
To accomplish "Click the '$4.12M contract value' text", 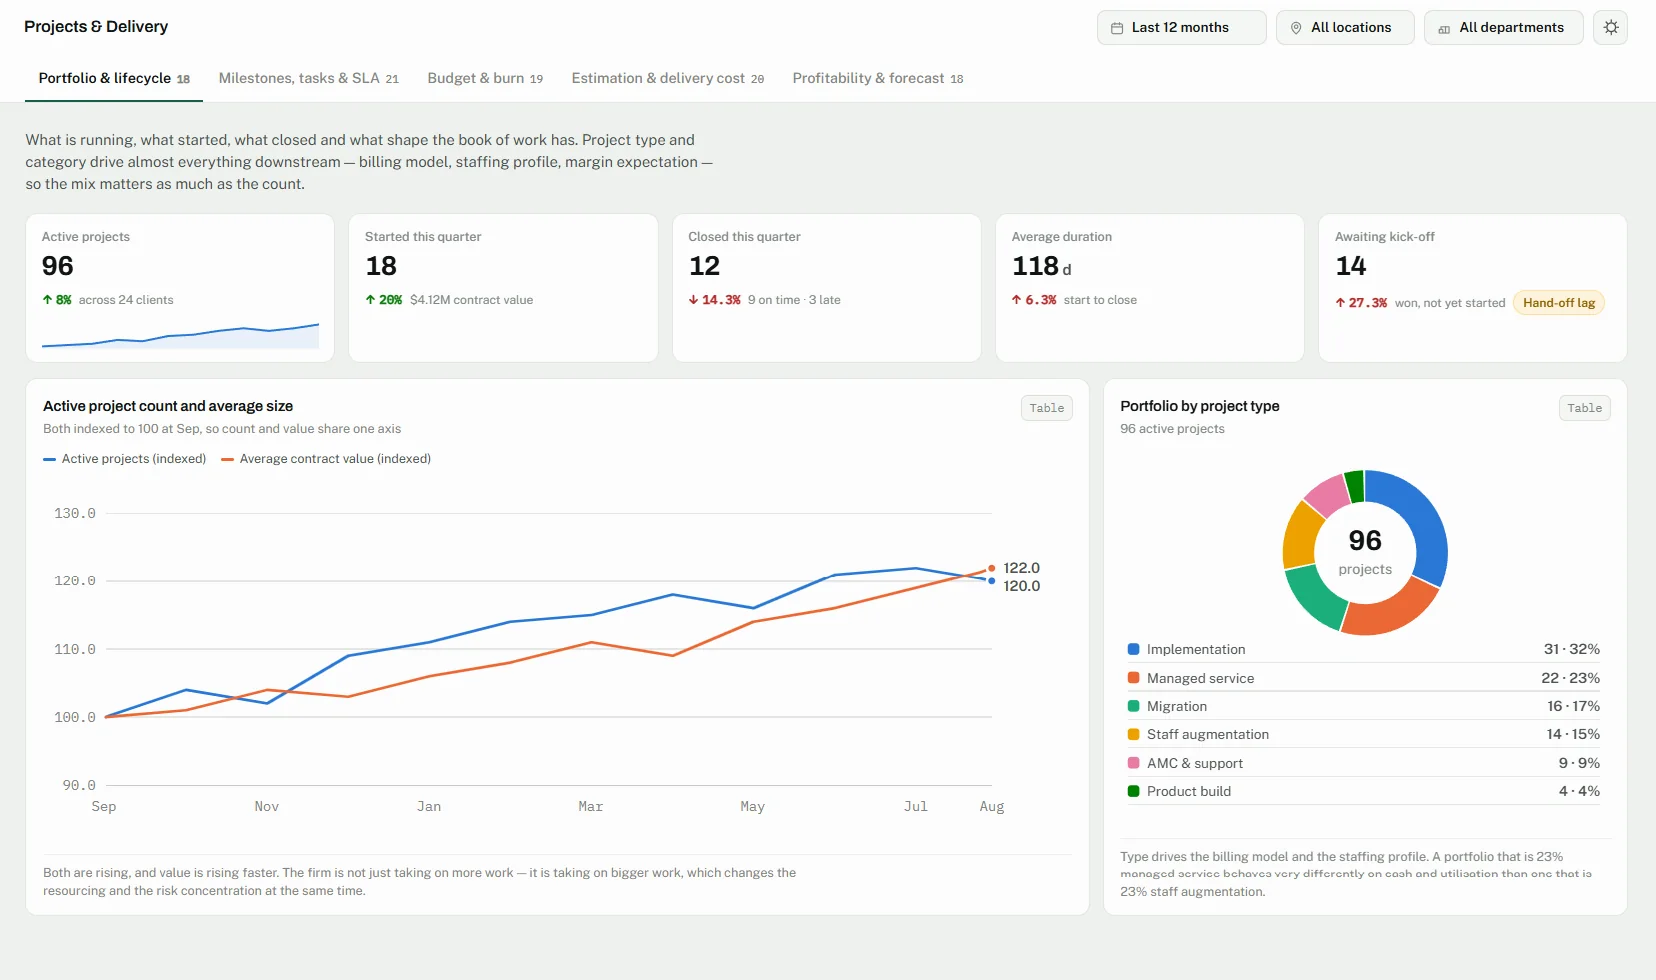I will coord(471,300).
